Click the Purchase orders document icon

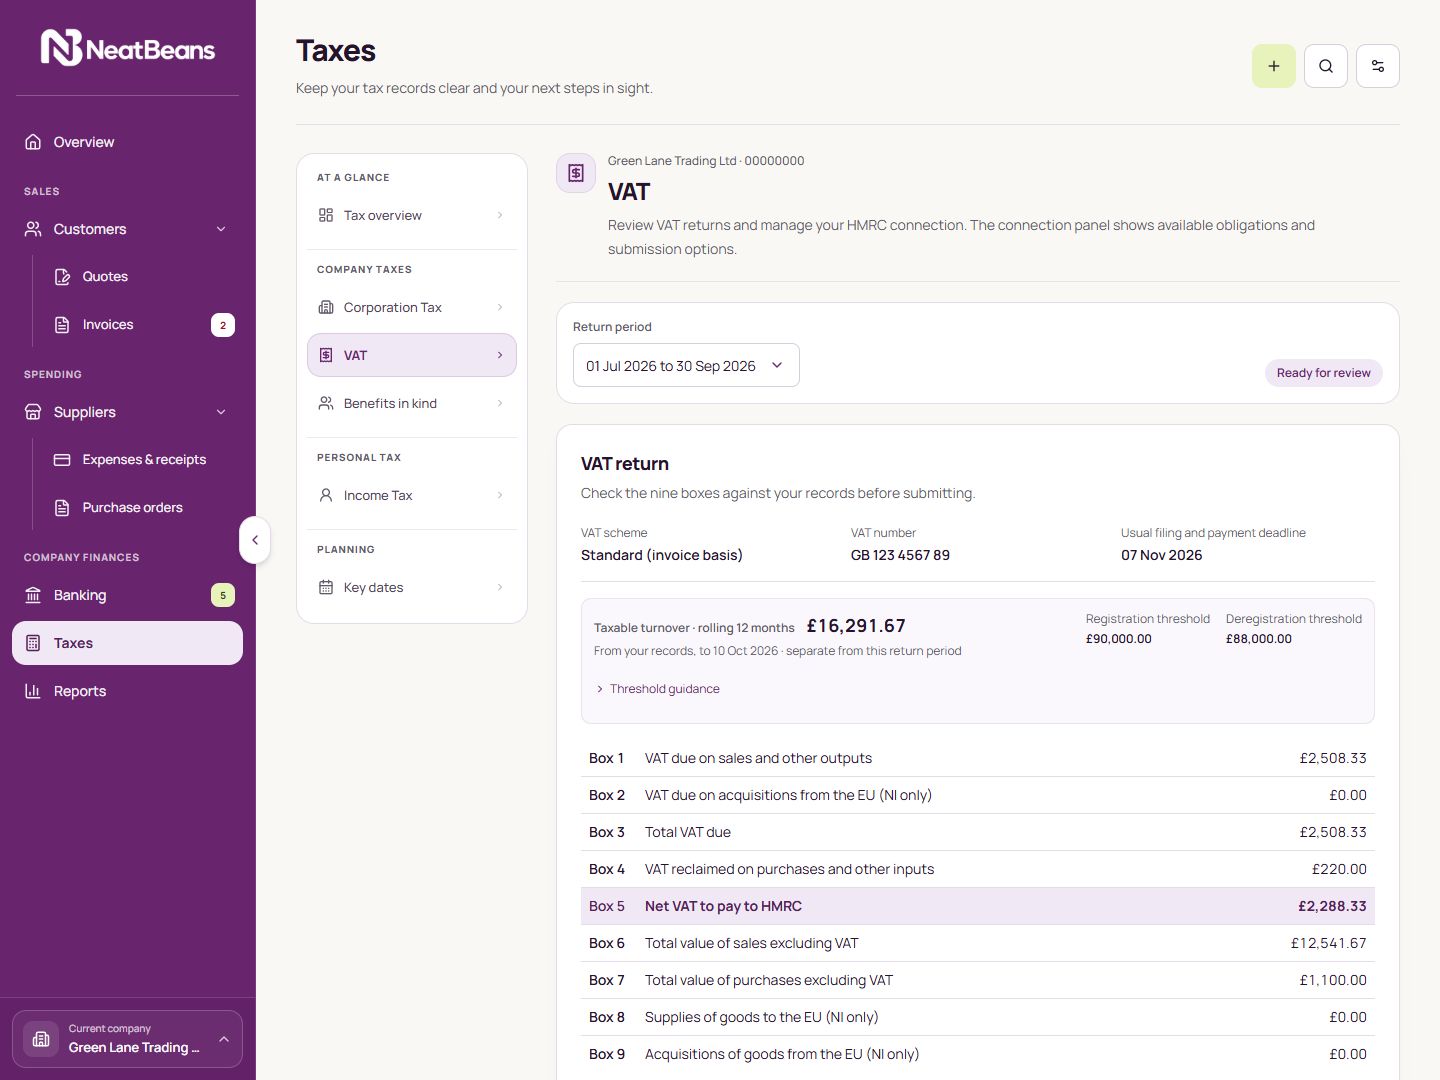(x=62, y=508)
